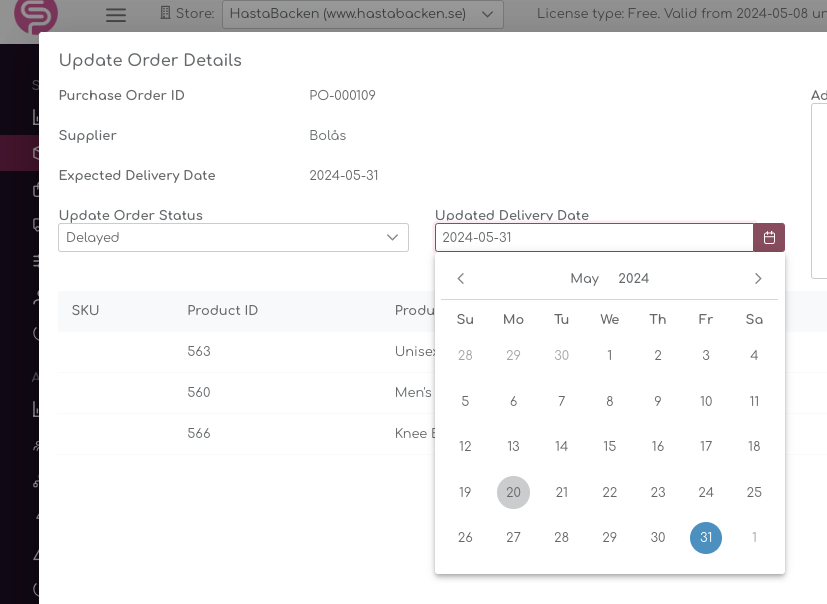
Task: Select May 21 in the calendar
Action: (562, 492)
